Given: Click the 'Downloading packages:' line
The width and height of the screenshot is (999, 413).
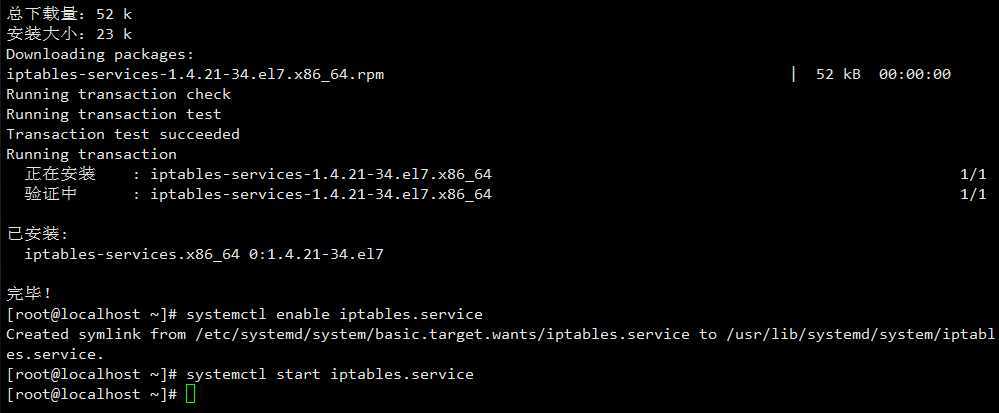Looking at the screenshot, I should pyautogui.click(x=100, y=55).
